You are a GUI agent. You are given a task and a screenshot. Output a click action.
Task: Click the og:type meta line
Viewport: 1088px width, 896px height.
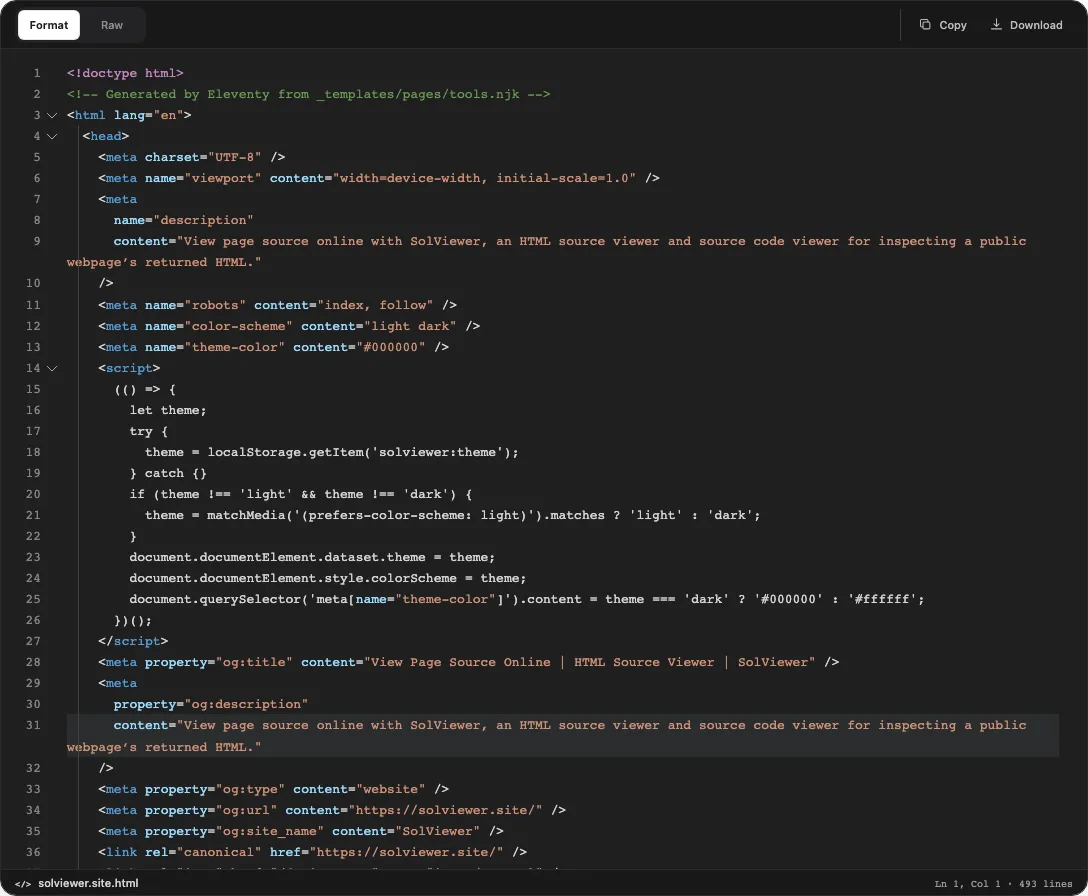click(x=273, y=789)
